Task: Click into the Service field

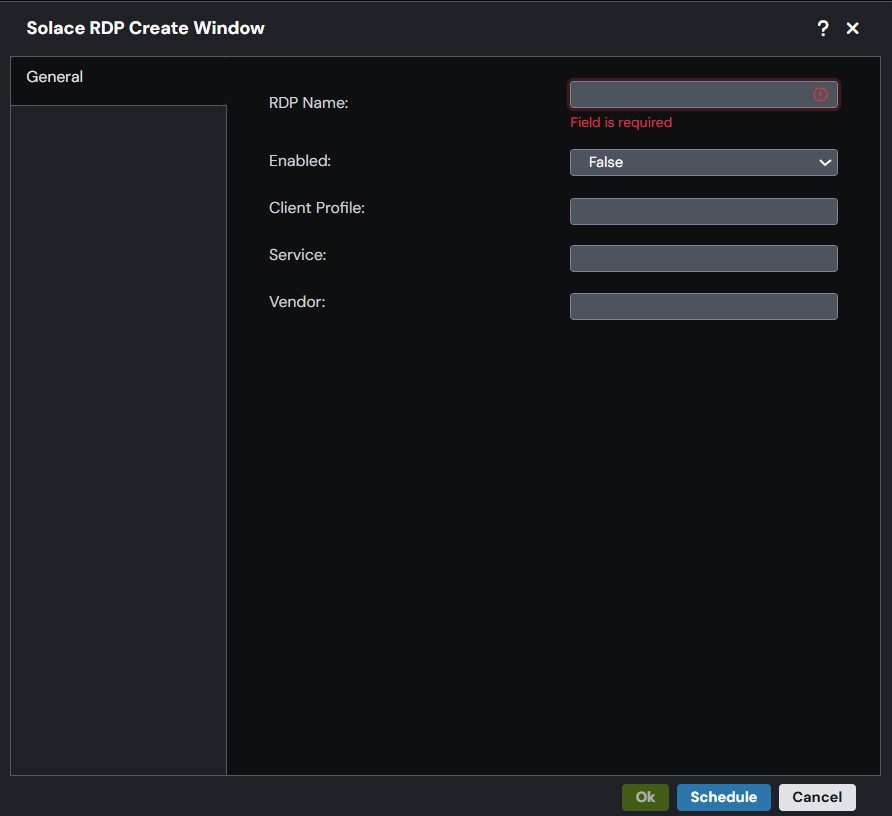Action: coord(703,258)
